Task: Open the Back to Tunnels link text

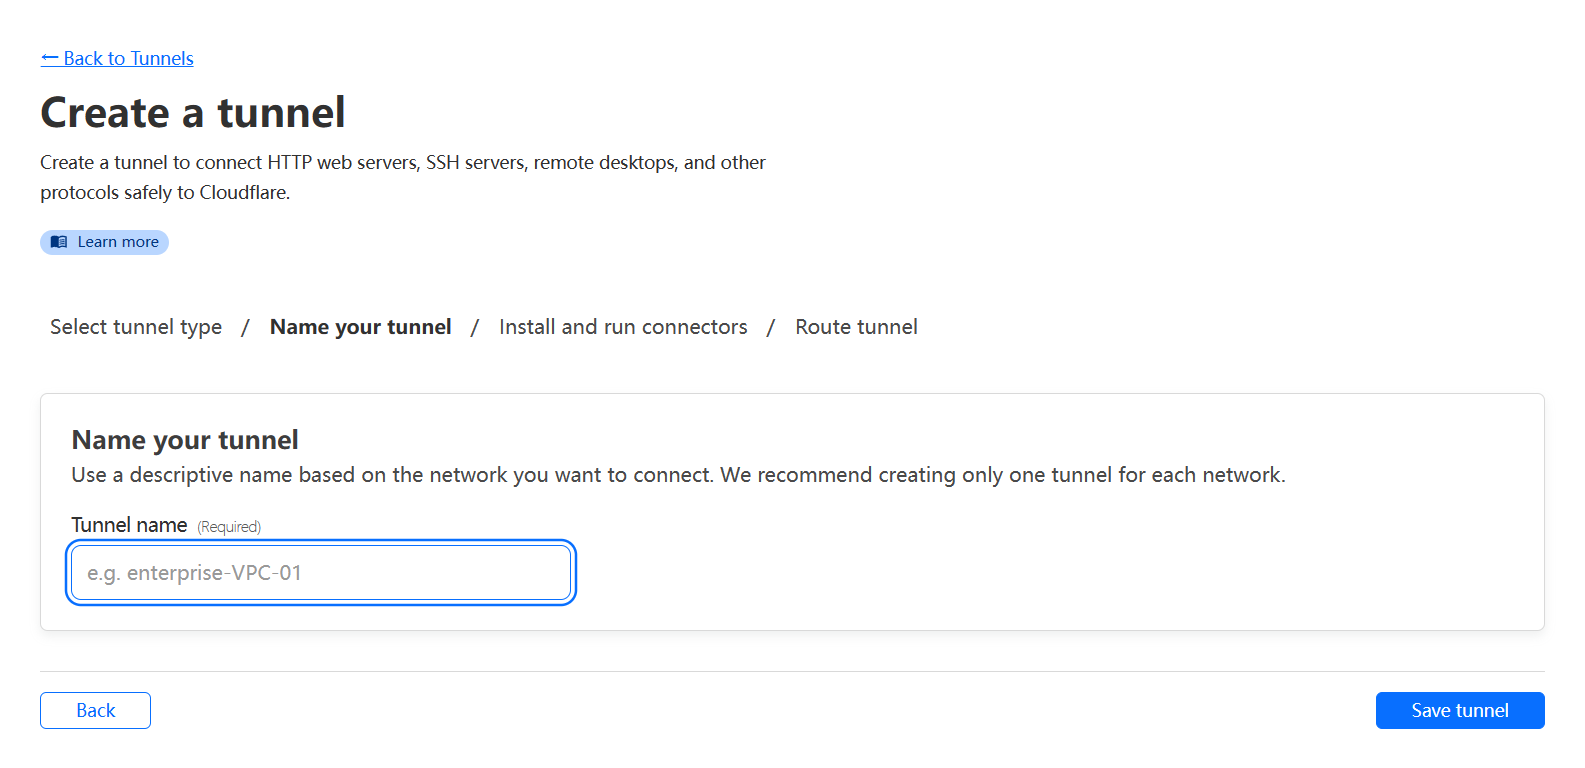Action: click(128, 58)
